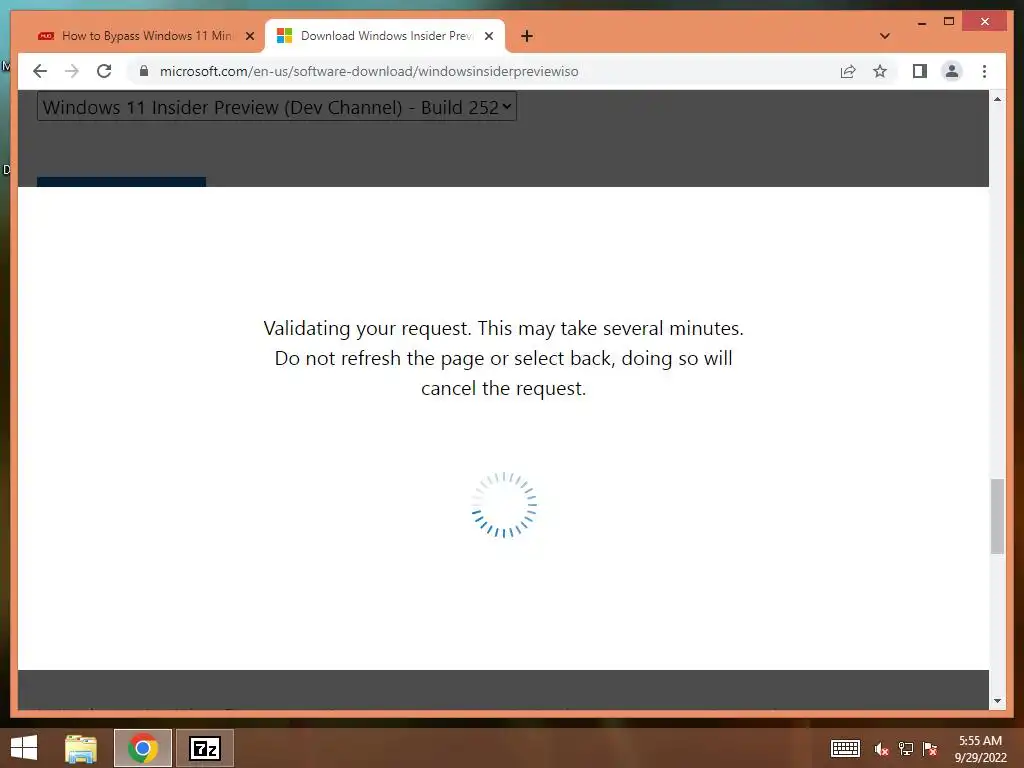1024x768 pixels.
Task: View site info via the padlock icon
Action: pyautogui.click(x=144, y=71)
